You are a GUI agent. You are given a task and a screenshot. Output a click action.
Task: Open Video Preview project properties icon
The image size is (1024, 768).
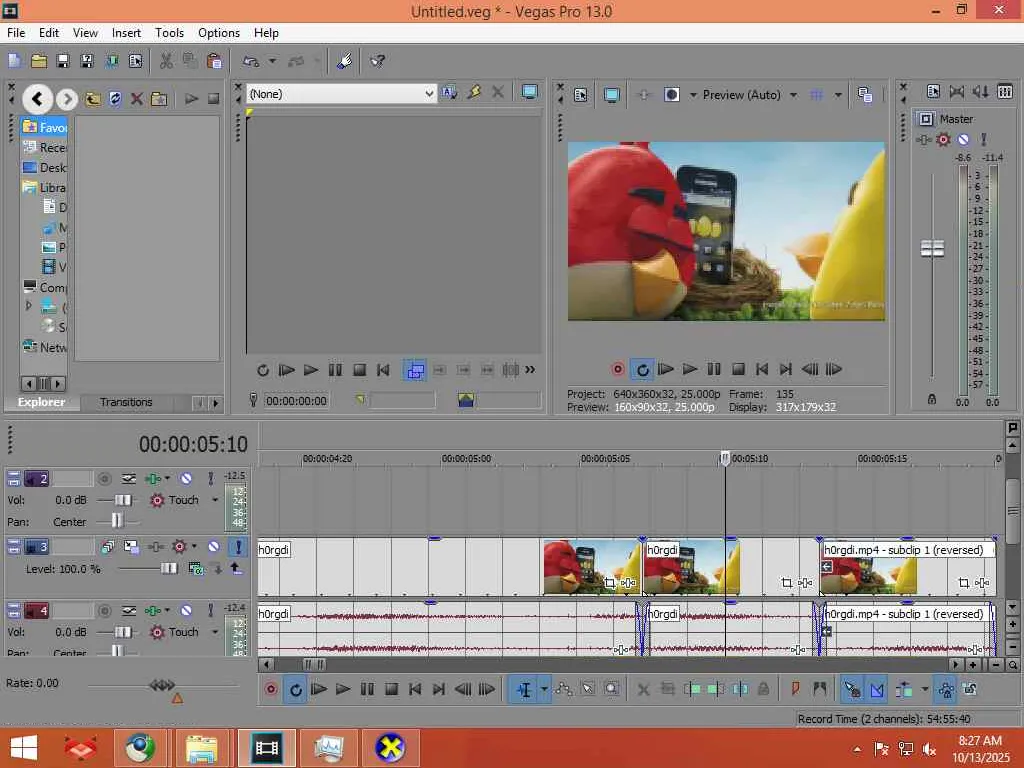click(x=580, y=95)
